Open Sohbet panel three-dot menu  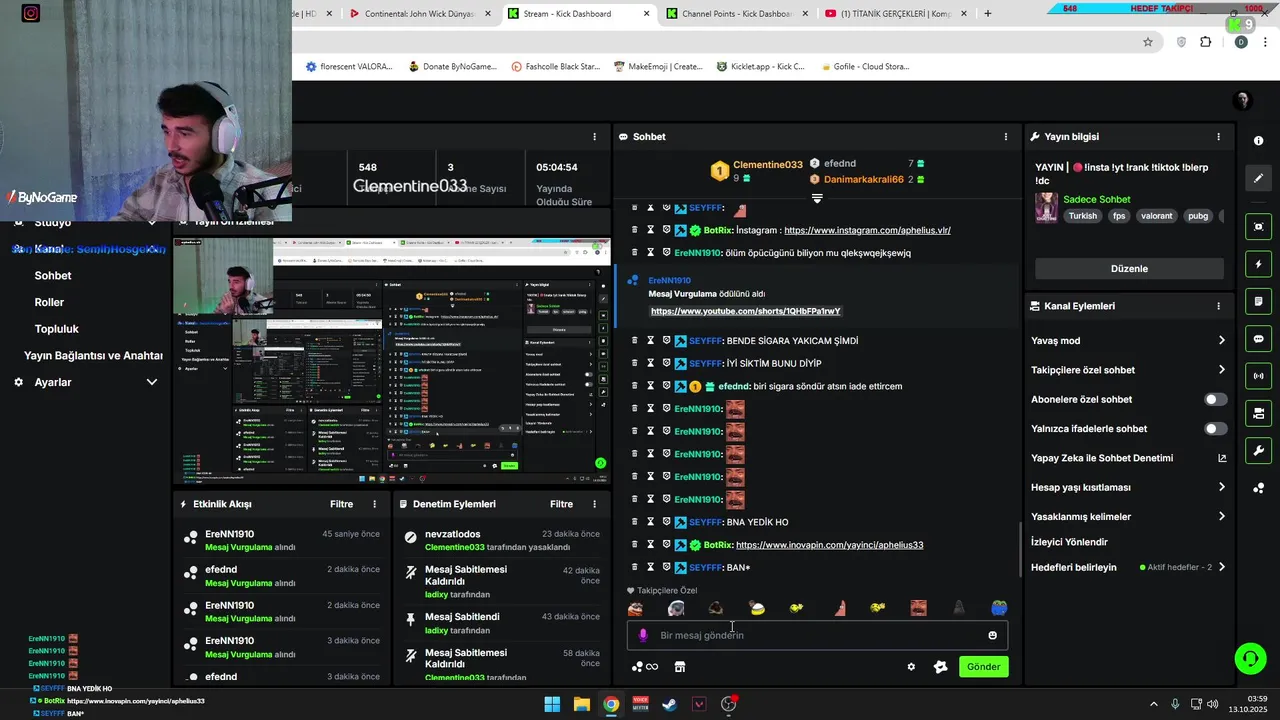tap(1006, 137)
